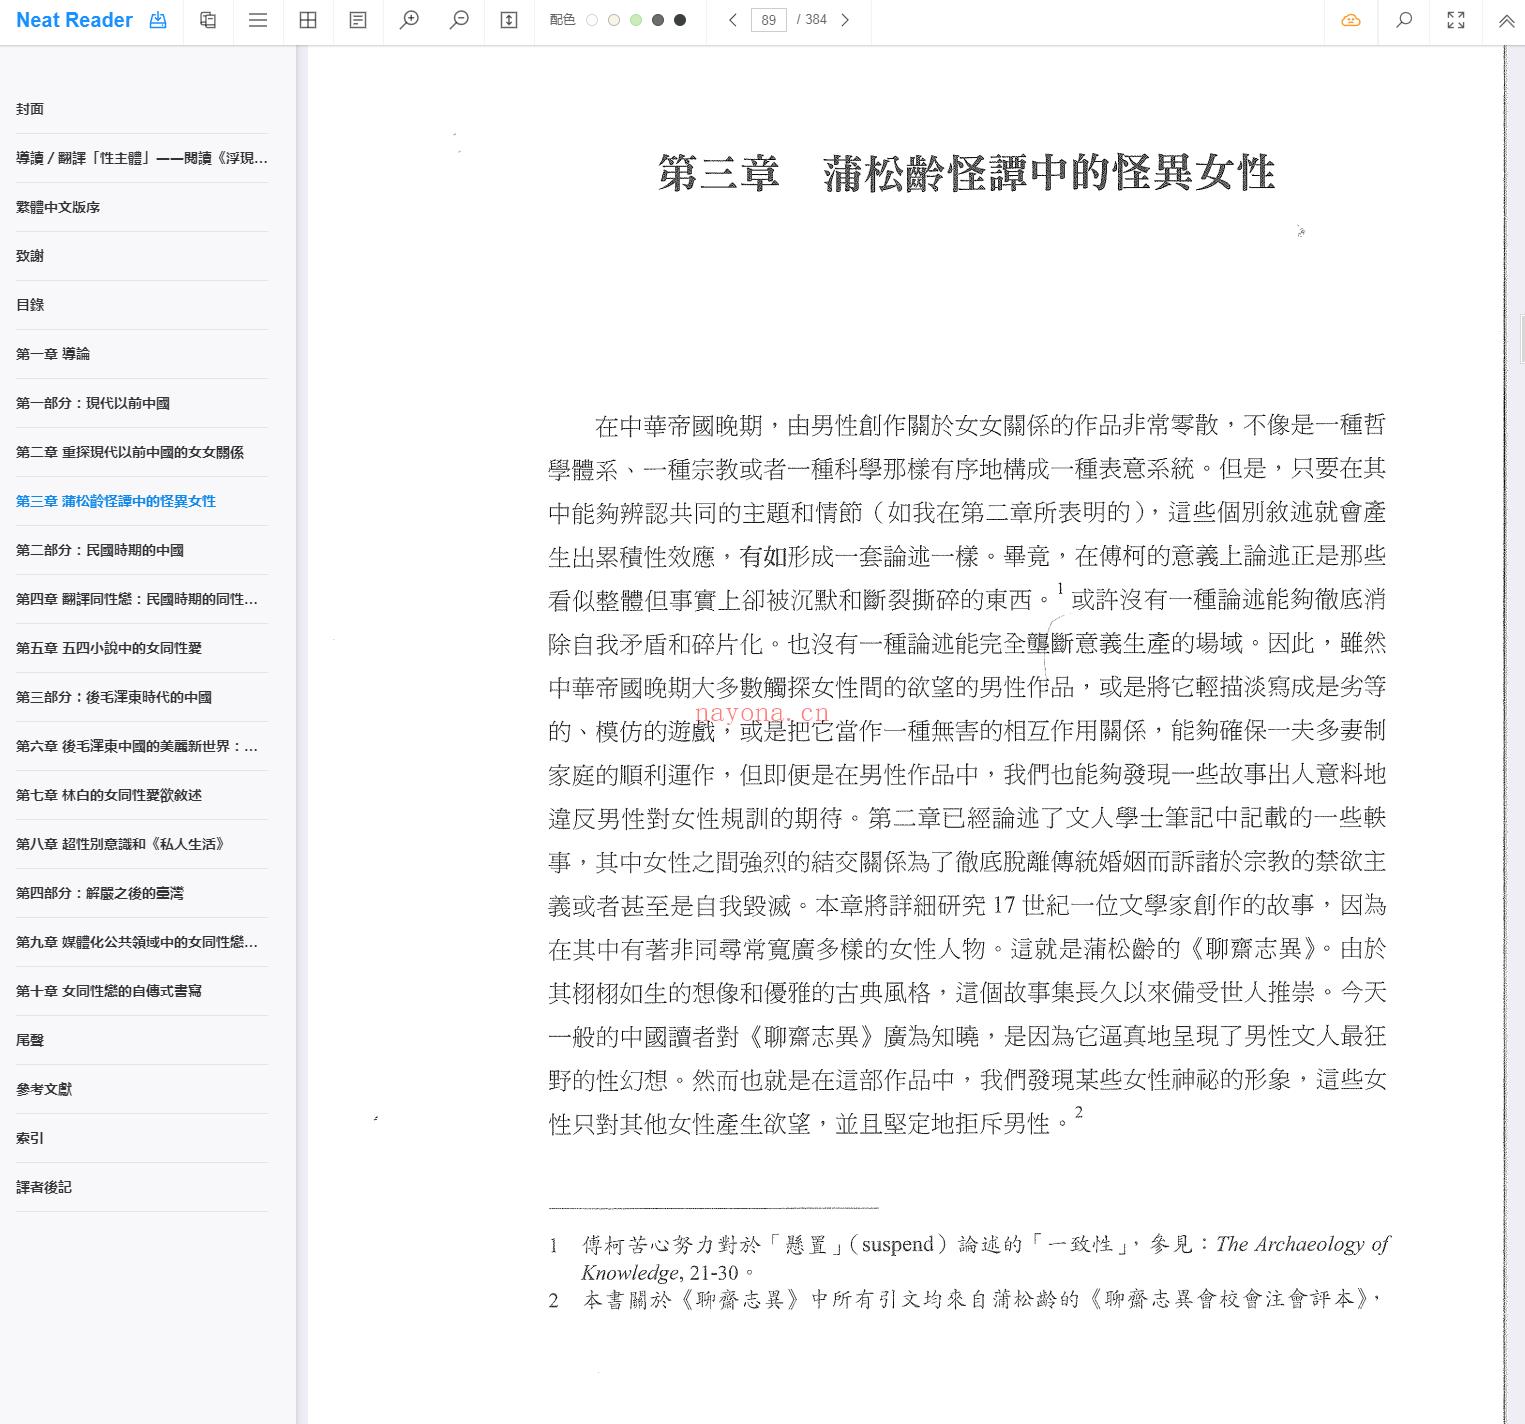
Task: Click the vertical scrollbar on right edge
Action: [x=1521, y=339]
